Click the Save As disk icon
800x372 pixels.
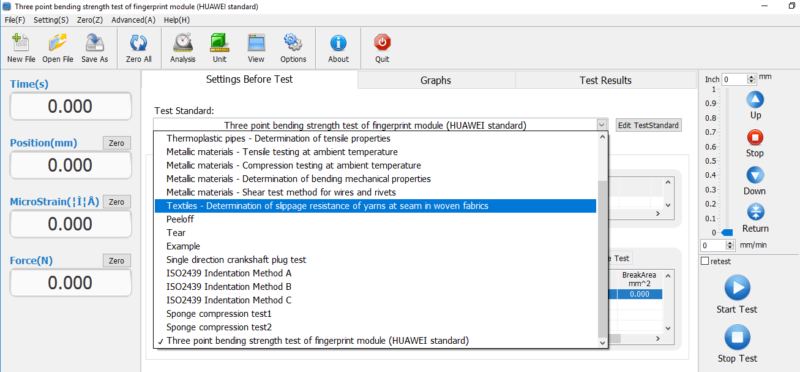[x=94, y=43]
